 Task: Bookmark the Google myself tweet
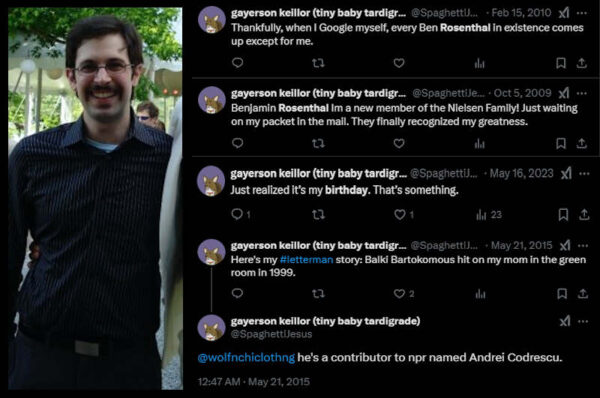(x=561, y=63)
